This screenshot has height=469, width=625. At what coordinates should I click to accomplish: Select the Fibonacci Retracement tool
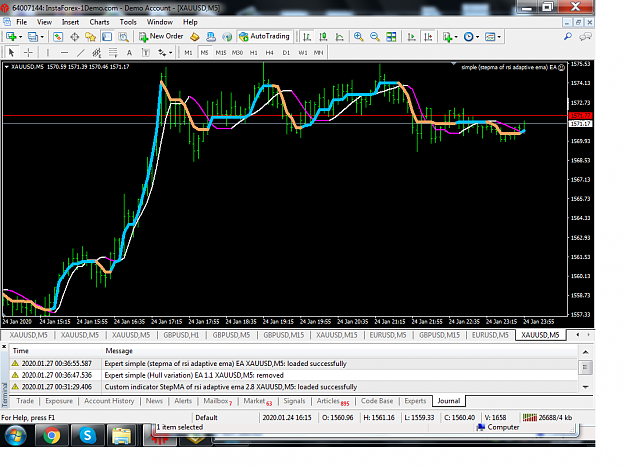(x=113, y=52)
